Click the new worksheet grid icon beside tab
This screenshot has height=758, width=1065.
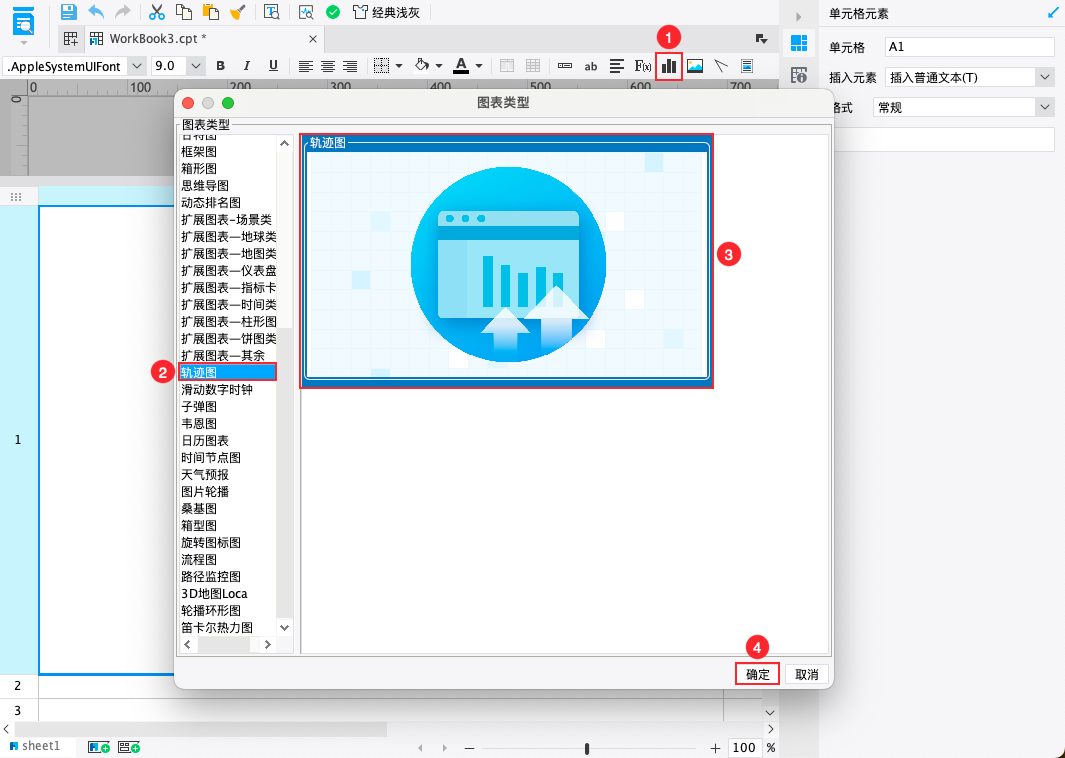(71, 39)
